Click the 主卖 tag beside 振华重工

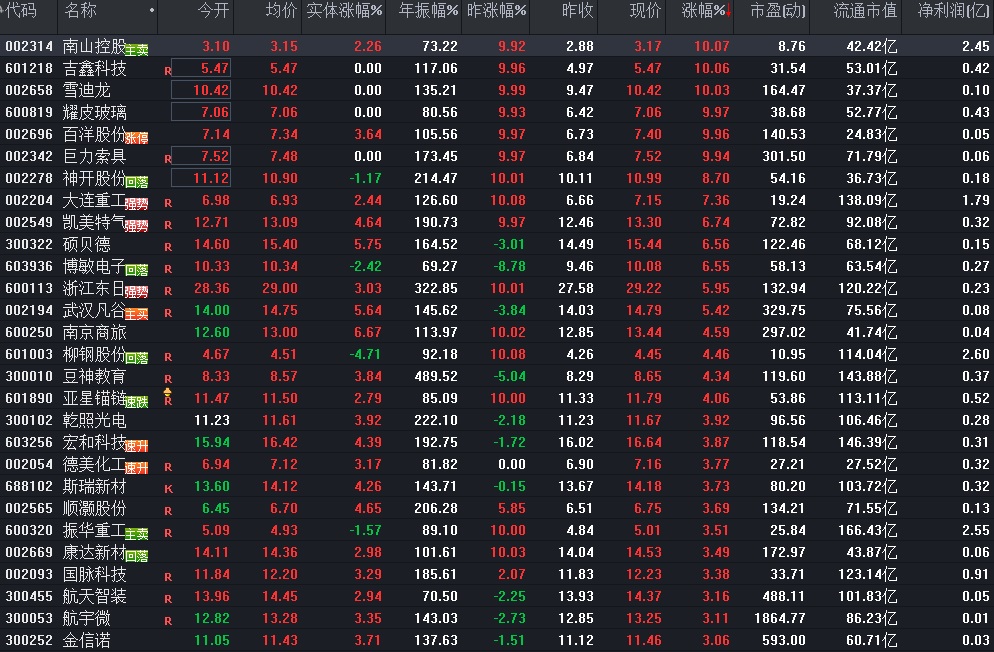coord(136,535)
